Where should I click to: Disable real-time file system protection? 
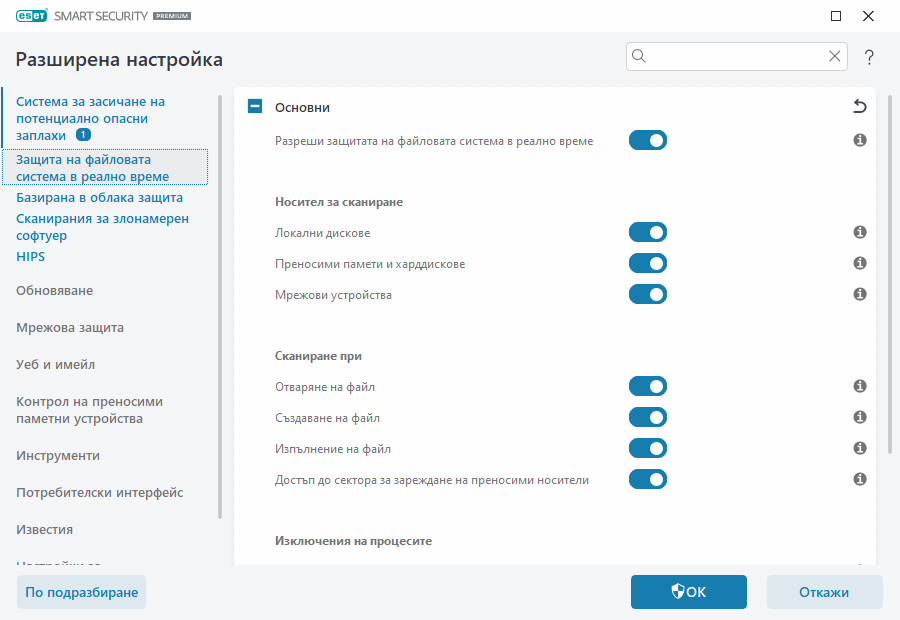point(647,140)
